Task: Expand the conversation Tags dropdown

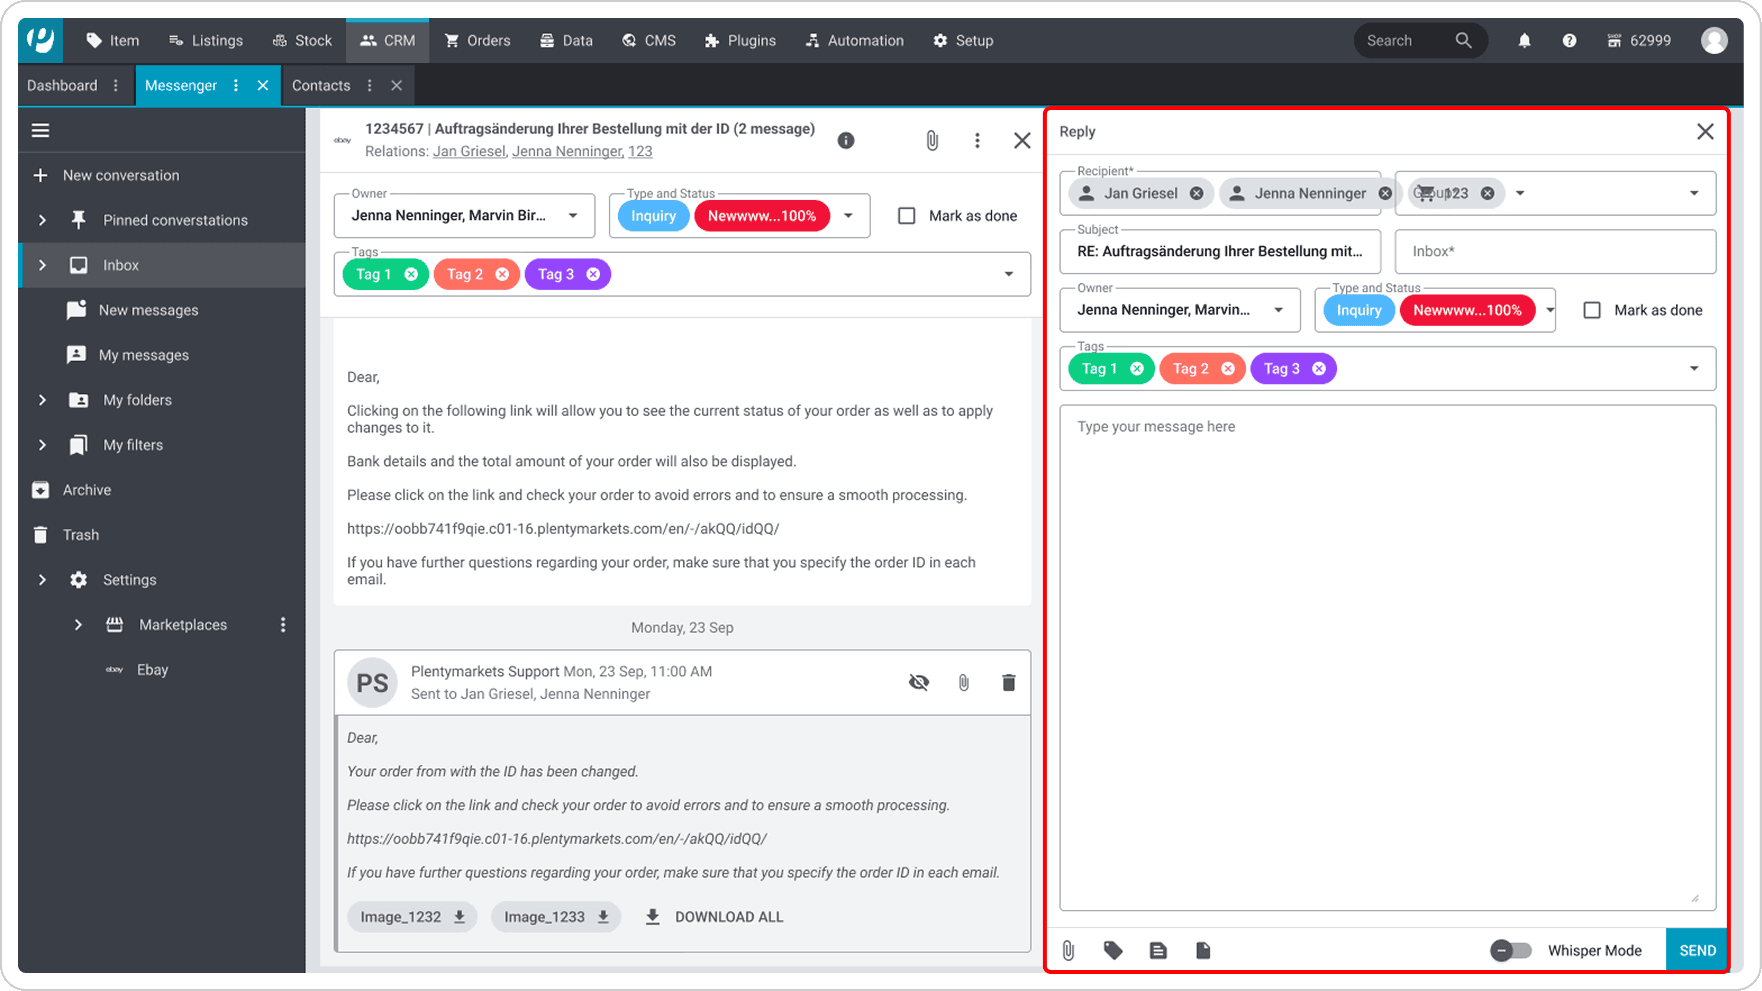Action: point(1008,274)
